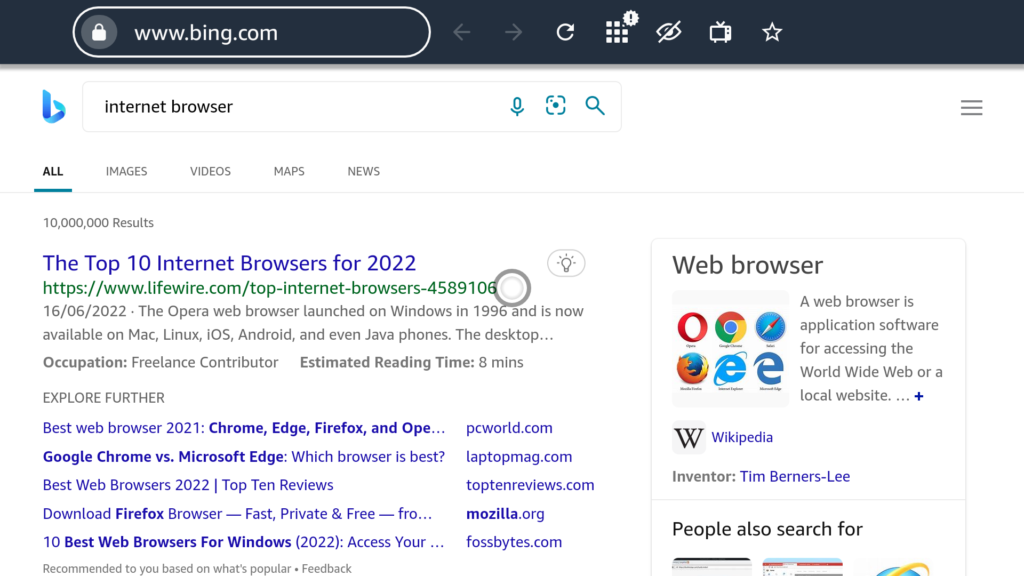Open 'The Top 10 Internet Browsers for 2022'

[229, 263]
